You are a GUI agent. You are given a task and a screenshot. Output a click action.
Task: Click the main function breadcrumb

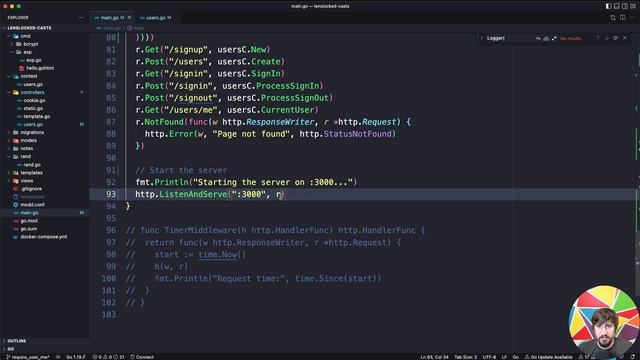pos(136,28)
